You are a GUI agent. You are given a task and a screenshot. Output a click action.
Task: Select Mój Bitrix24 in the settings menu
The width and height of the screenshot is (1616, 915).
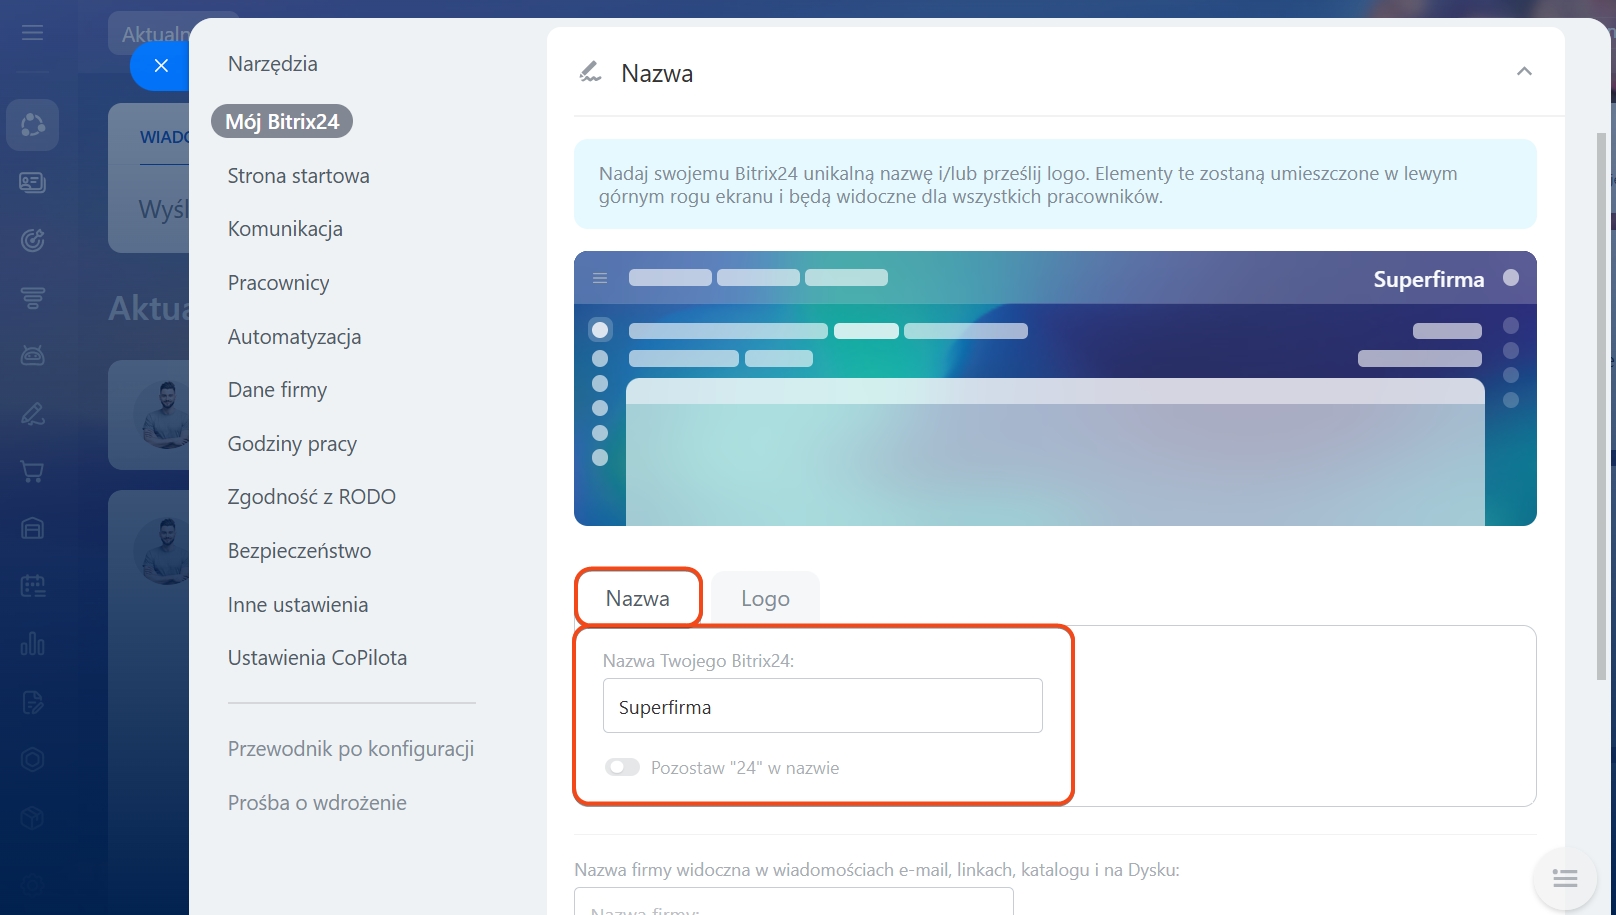click(282, 122)
